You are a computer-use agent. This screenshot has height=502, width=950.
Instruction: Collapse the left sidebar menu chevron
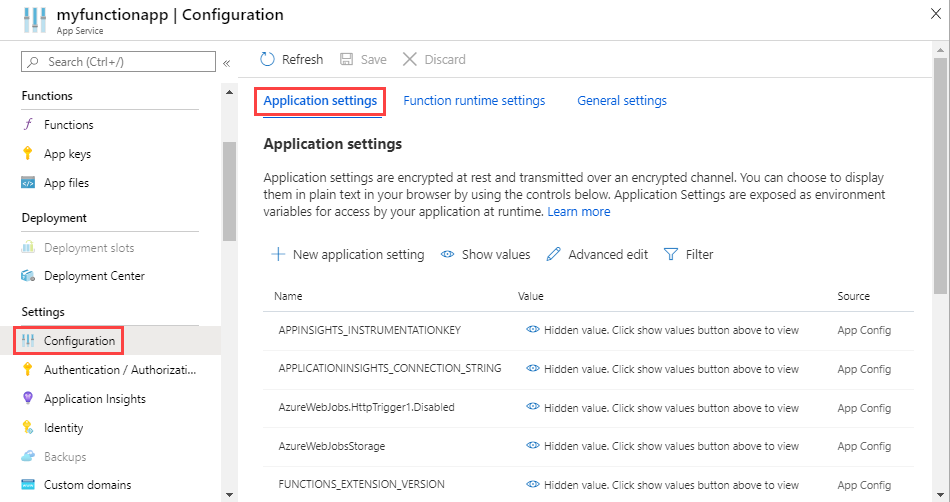227,63
